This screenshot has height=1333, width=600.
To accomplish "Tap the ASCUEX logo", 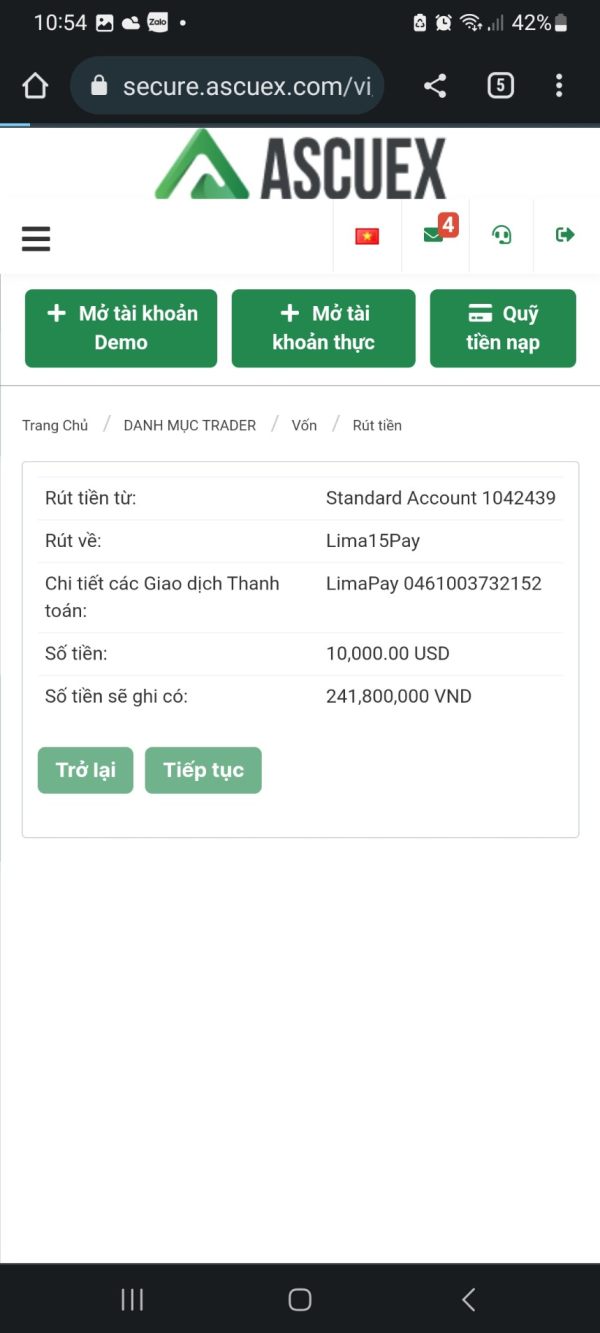I will (x=300, y=165).
